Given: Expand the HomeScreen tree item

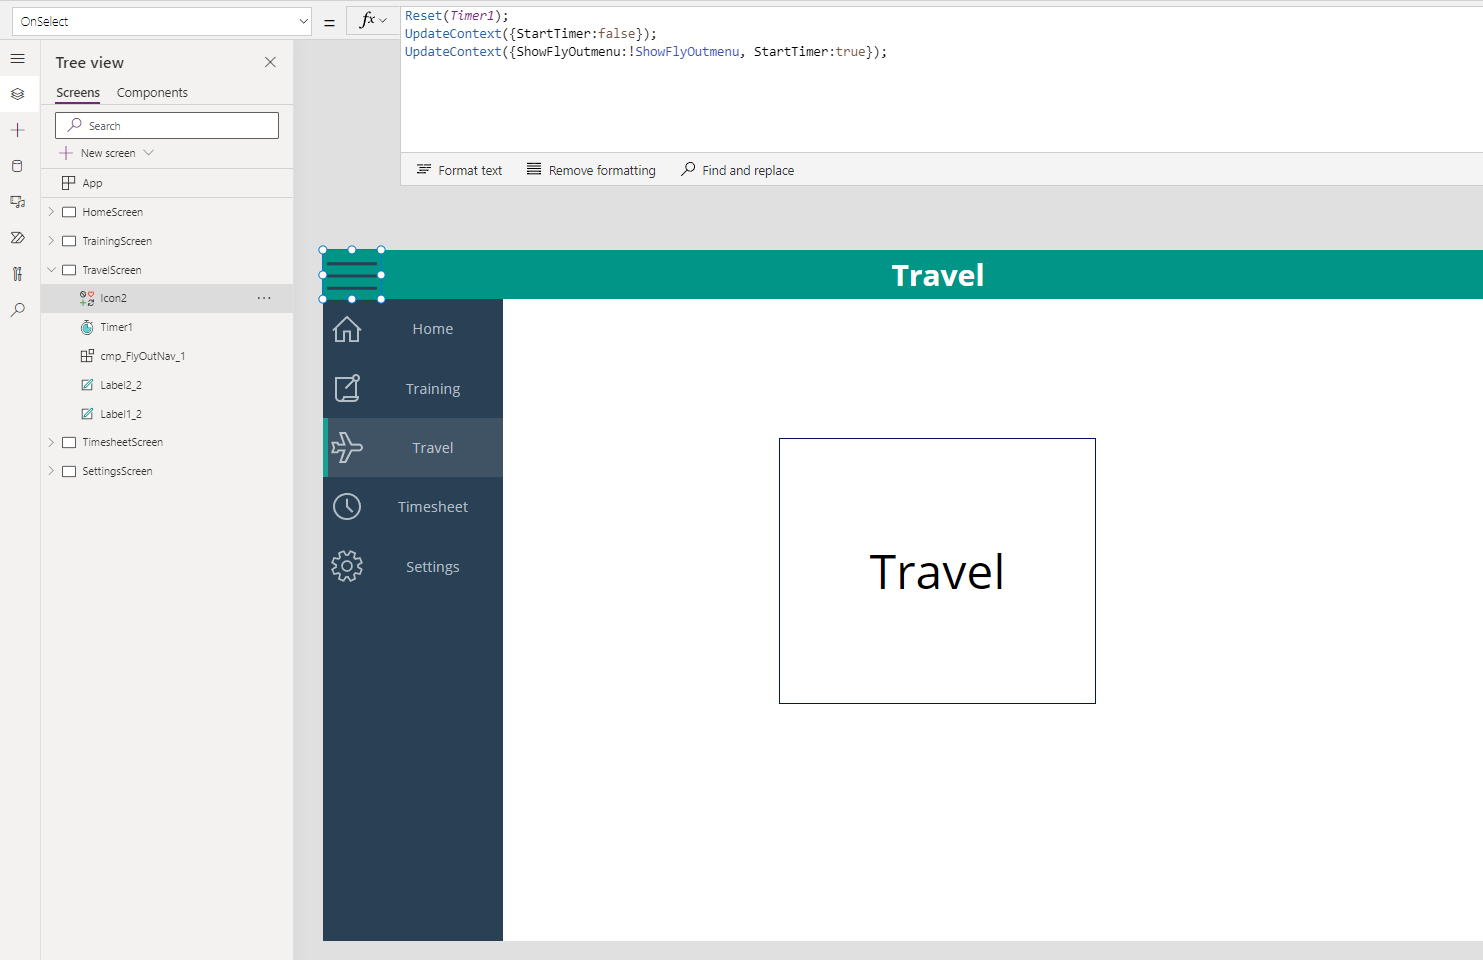Looking at the screenshot, I should point(51,211).
